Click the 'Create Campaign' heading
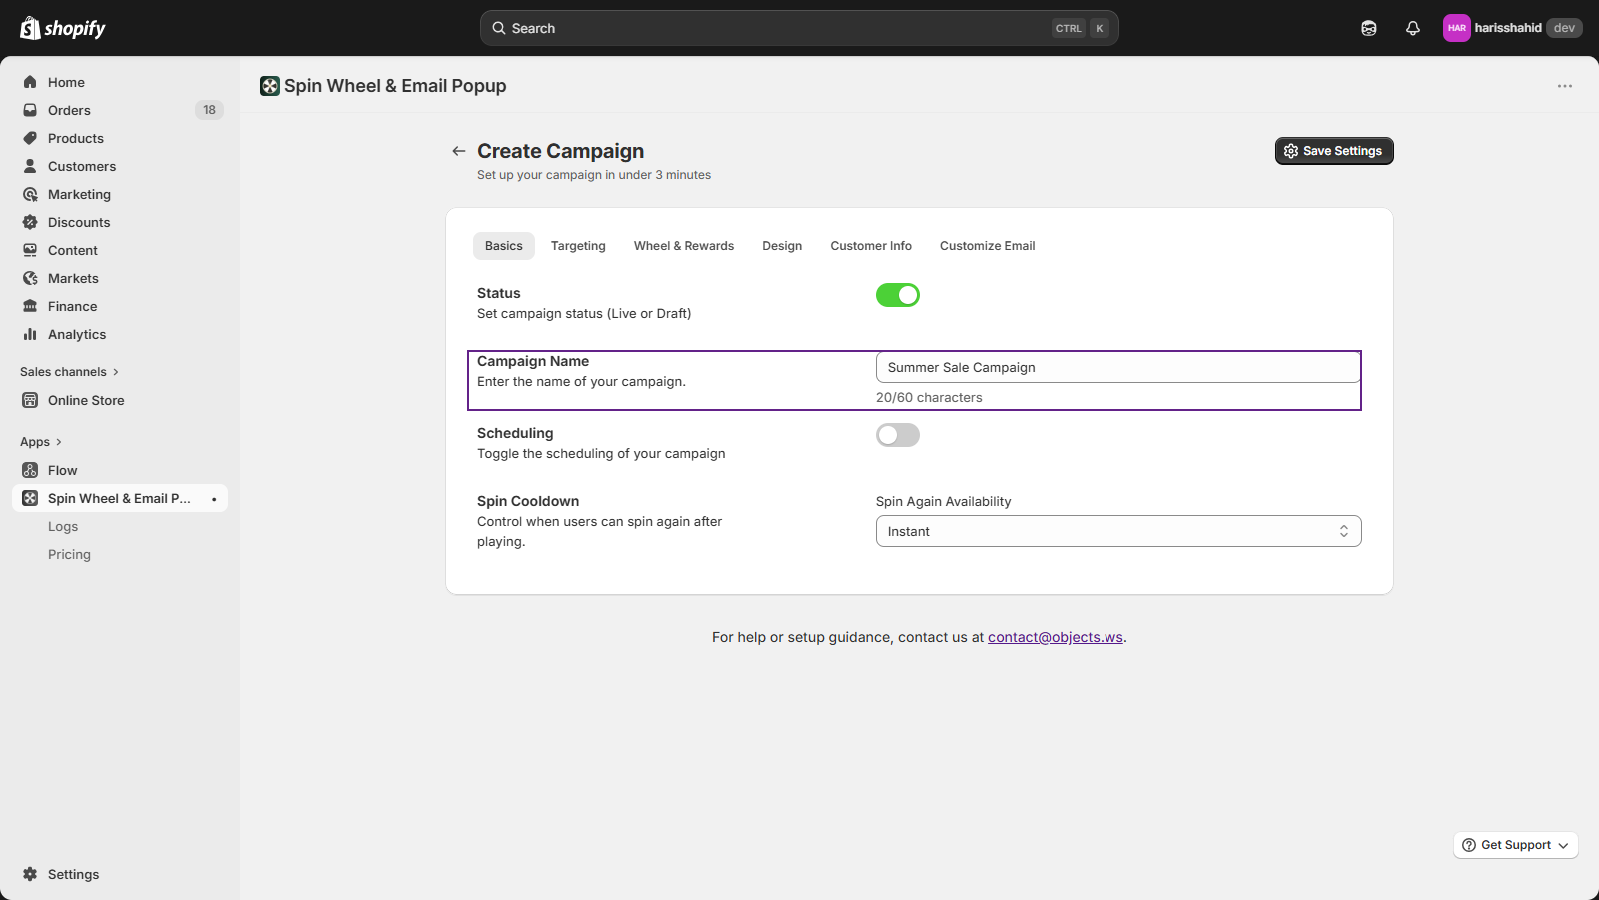Viewport: 1599px width, 900px height. (x=560, y=151)
